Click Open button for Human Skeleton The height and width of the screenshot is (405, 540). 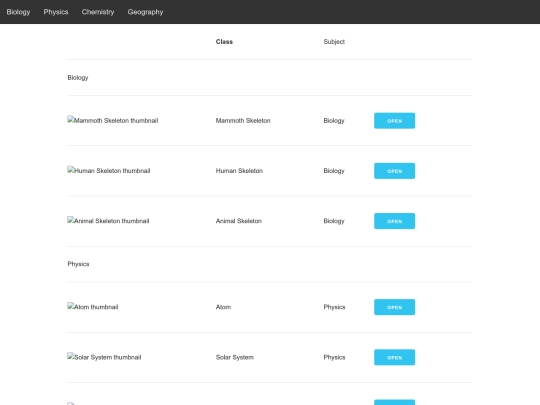click(394, 171)
